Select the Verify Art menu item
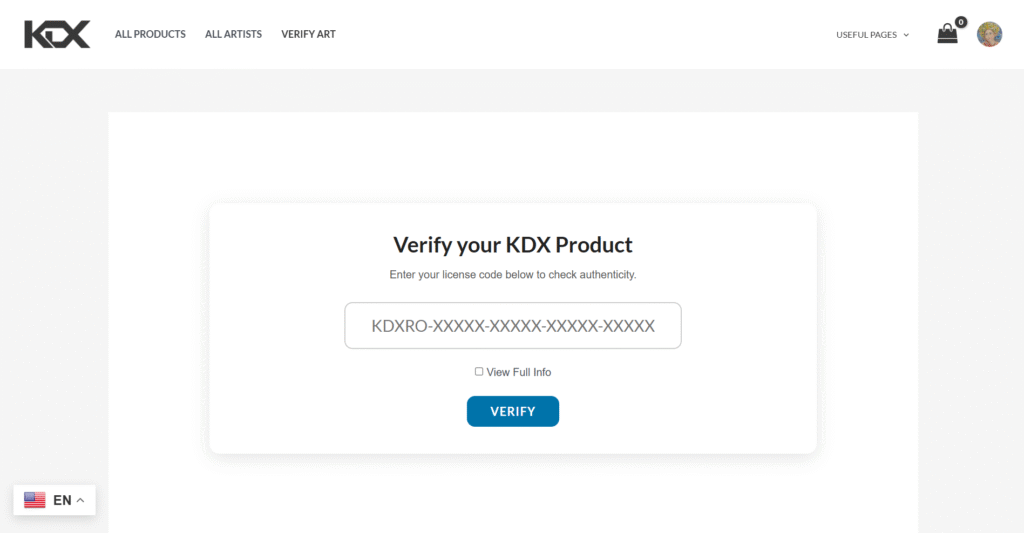The width and height of the screenshot is (1024, 533). tap(308, 34)
